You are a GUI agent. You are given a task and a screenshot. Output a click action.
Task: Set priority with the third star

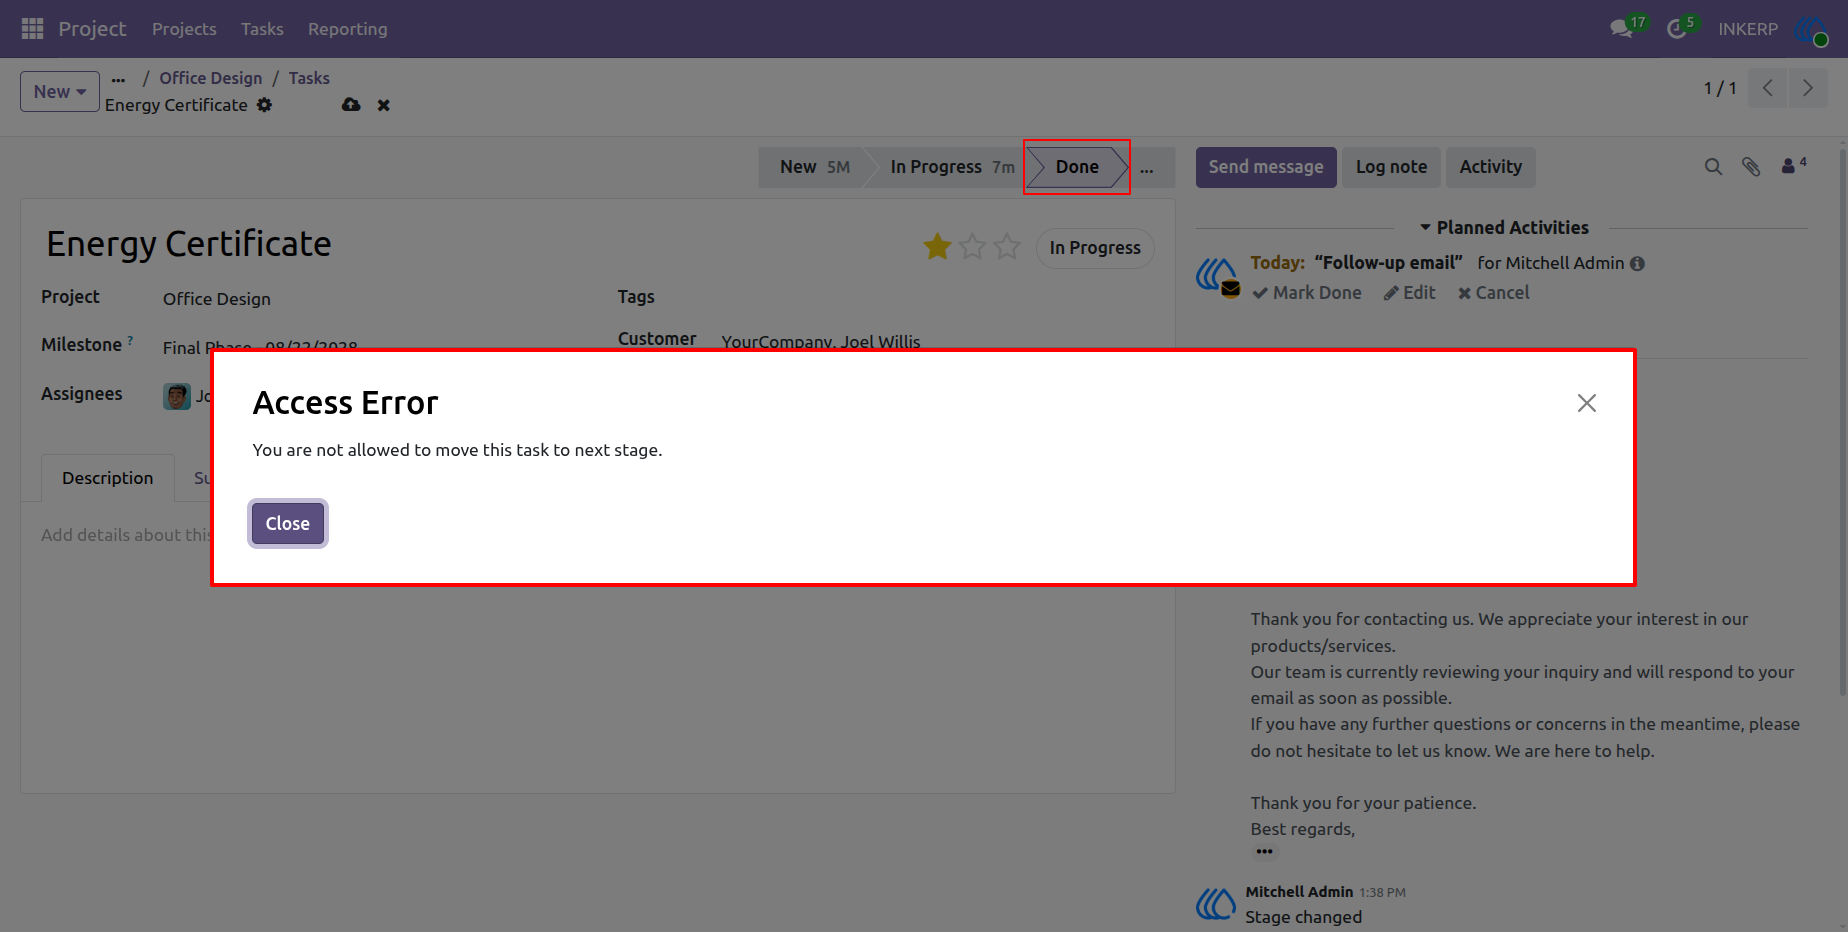click(x=1007, y=246)
